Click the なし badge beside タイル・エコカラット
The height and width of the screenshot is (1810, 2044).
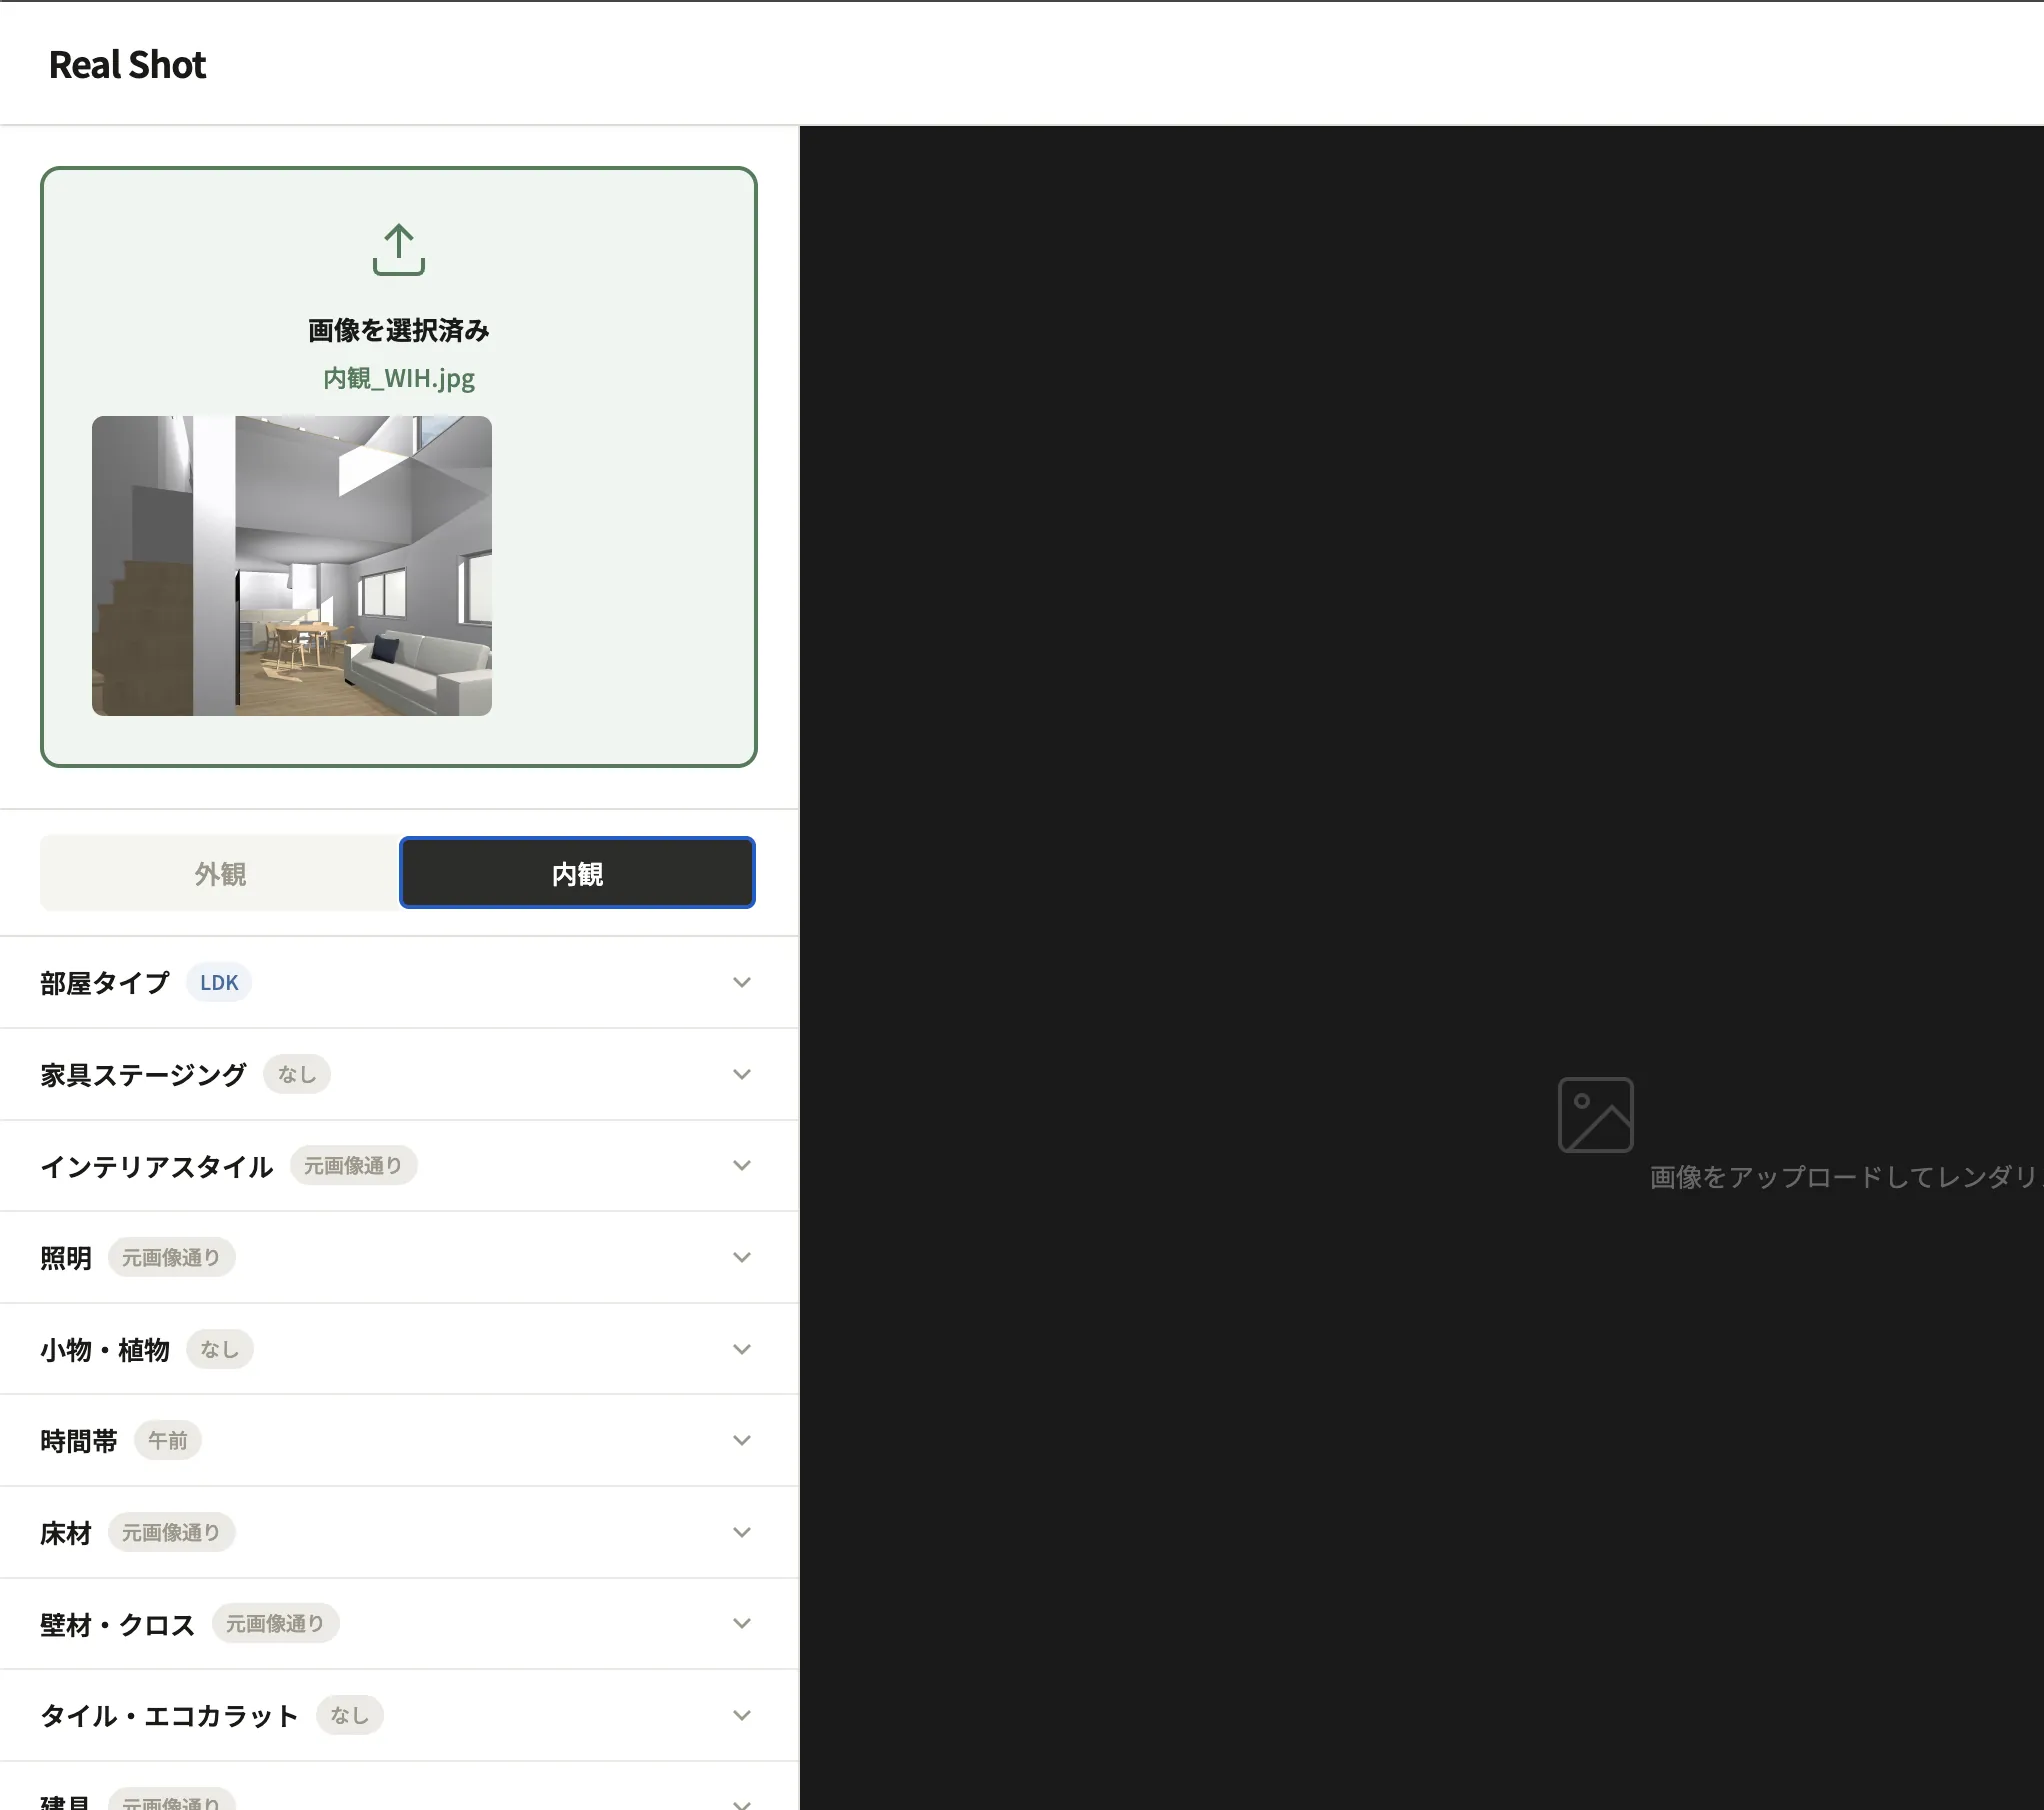pyautogui.click(x=349, y=1715)
